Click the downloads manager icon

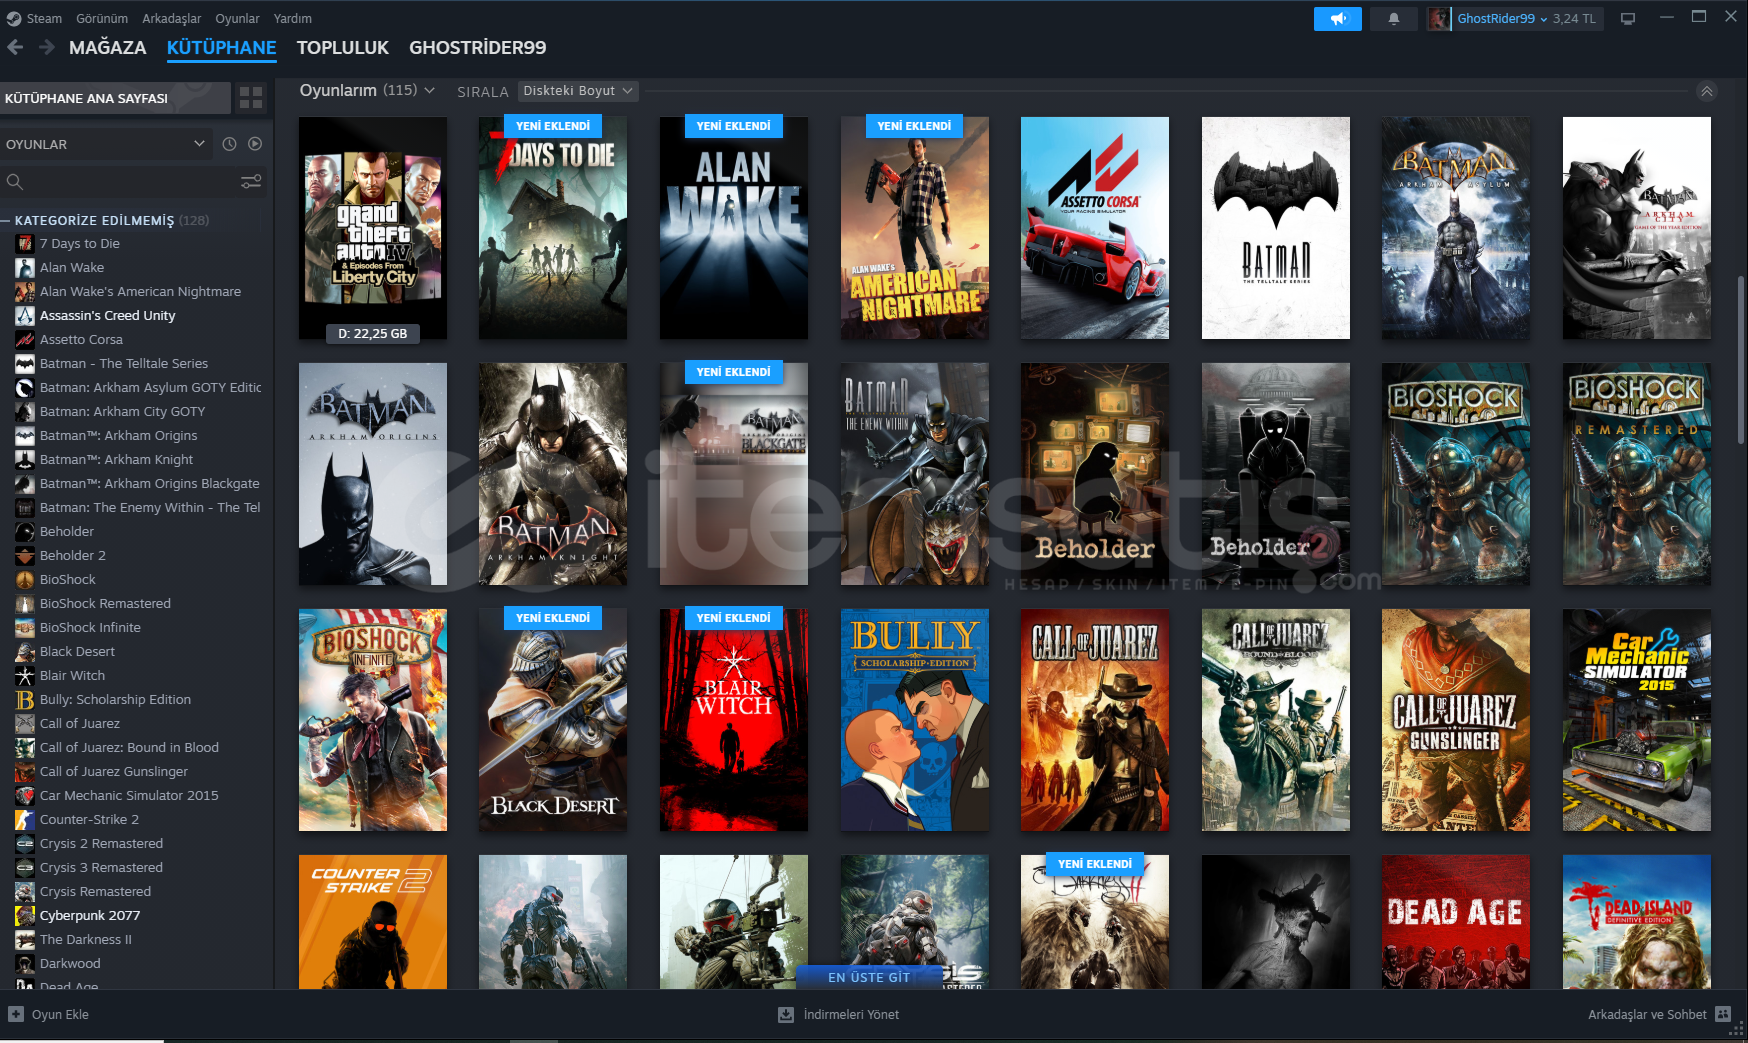click(786, 1014)
